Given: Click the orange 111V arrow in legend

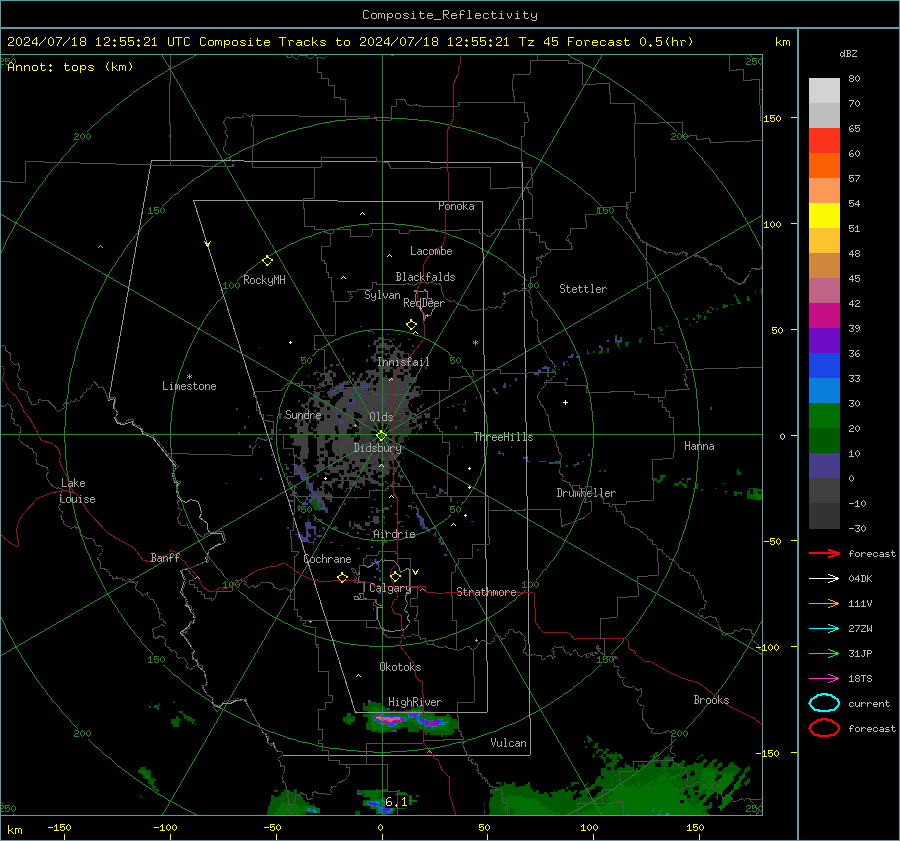Looking at the screenshot, I should [x=824, y=603].
